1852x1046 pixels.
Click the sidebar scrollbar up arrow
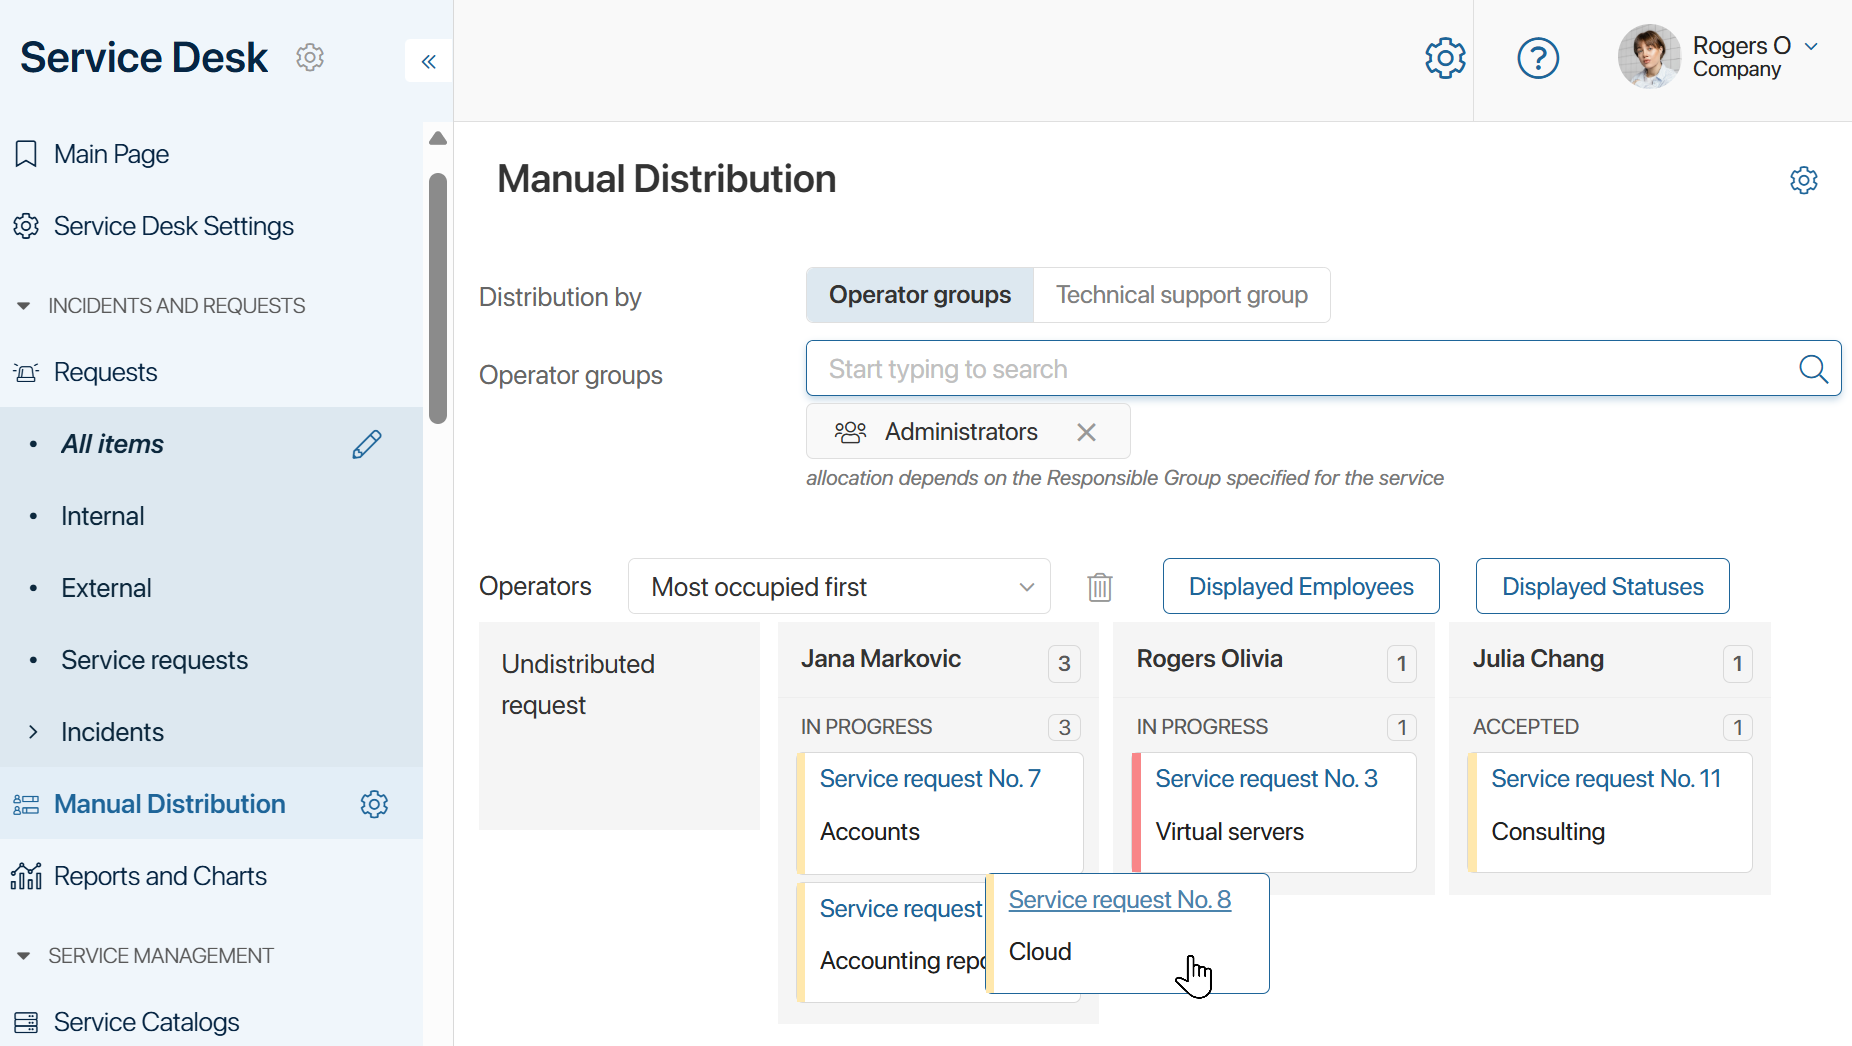coord(438,138)
